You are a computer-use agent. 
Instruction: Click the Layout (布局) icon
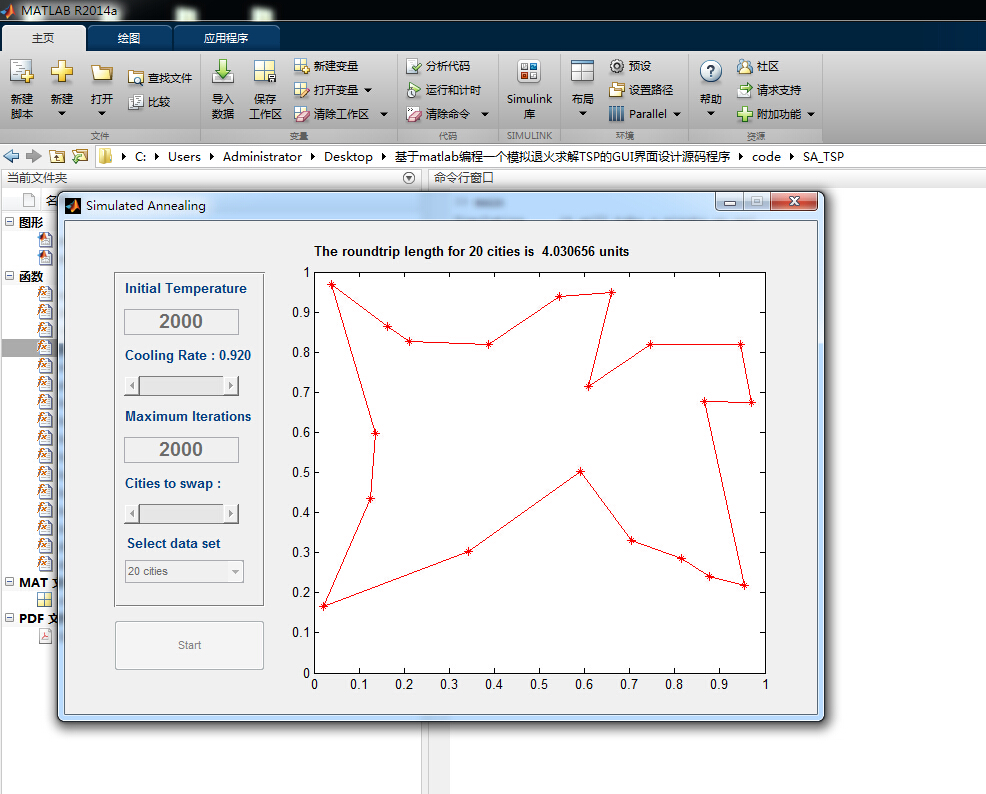click(x=582, y=71)
